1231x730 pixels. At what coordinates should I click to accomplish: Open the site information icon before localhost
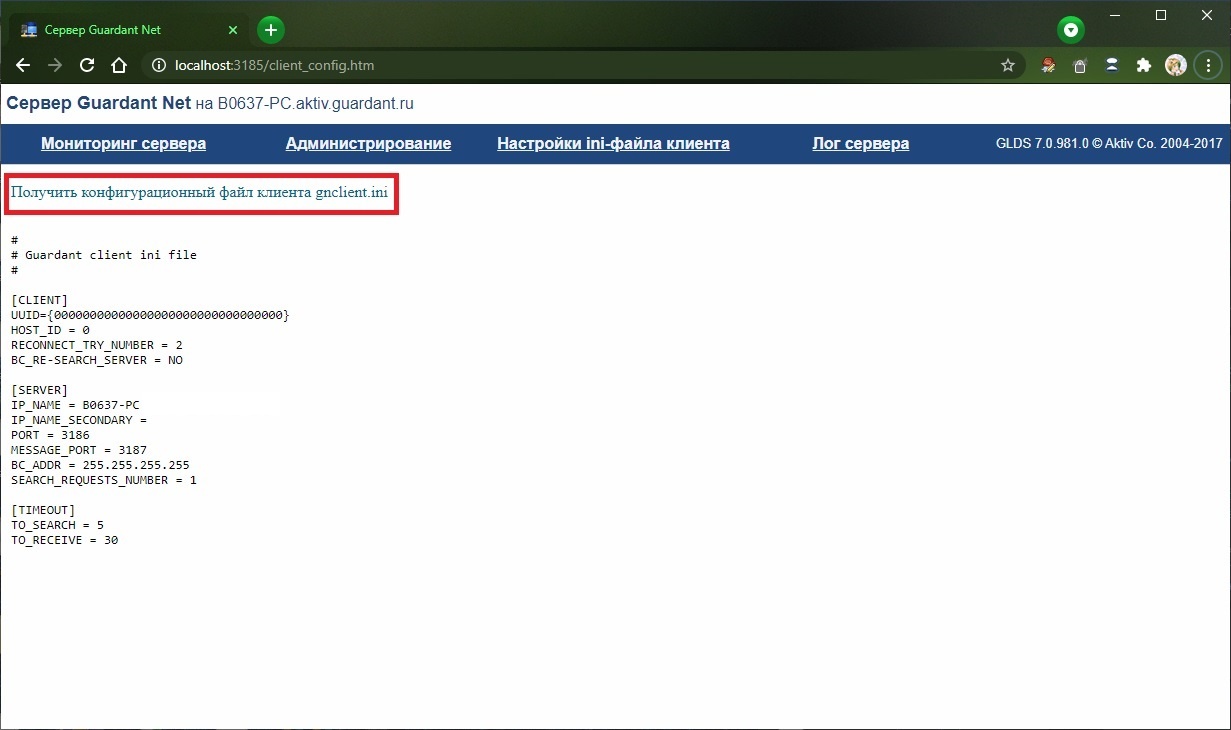coord(157,66)
